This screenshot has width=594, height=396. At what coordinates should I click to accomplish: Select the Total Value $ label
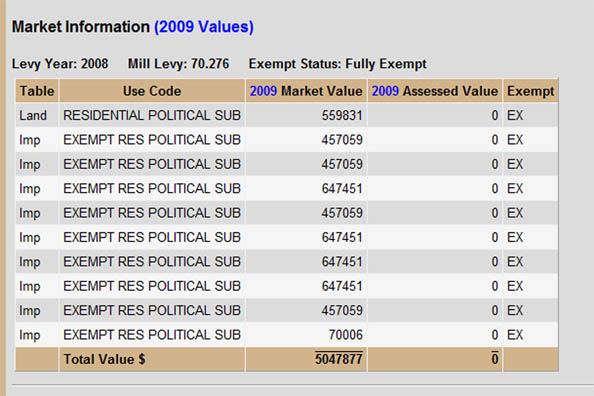point(105,359)
